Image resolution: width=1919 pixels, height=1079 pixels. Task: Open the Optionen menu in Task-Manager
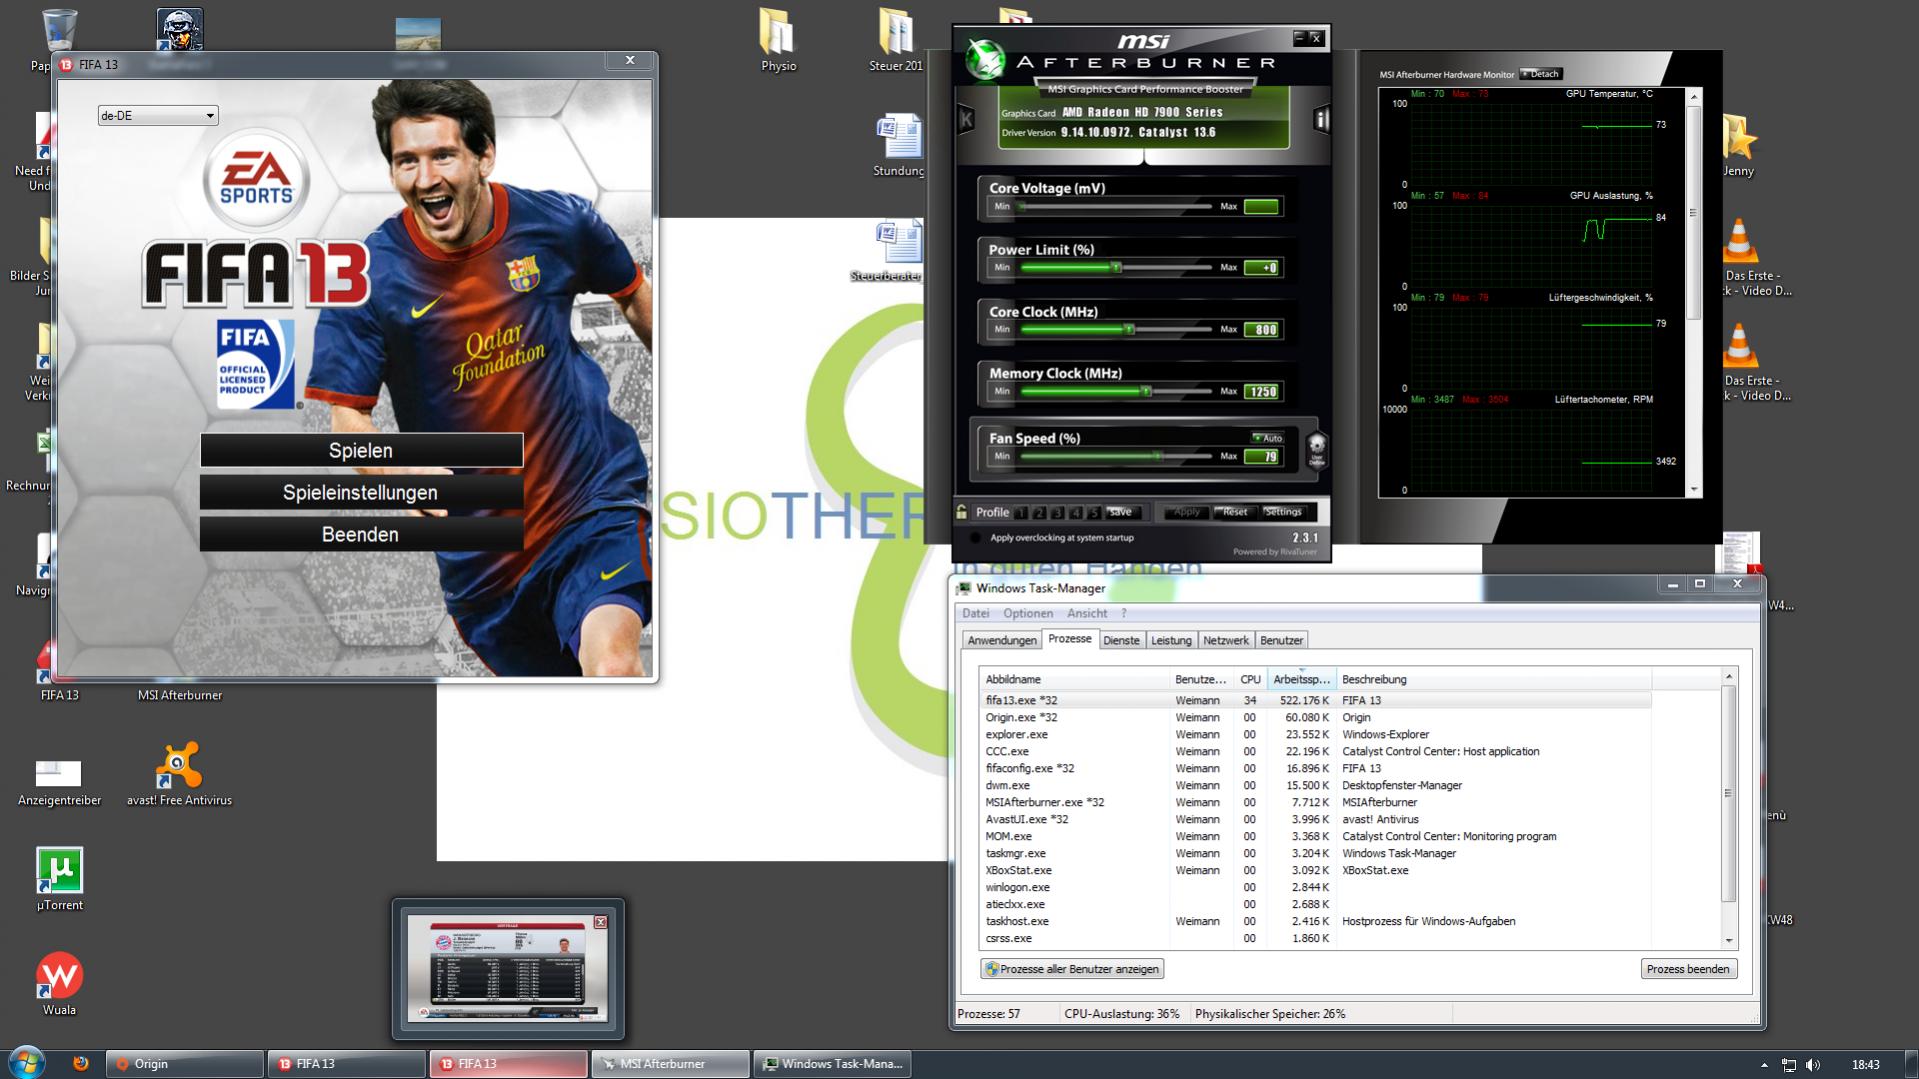1028,614
